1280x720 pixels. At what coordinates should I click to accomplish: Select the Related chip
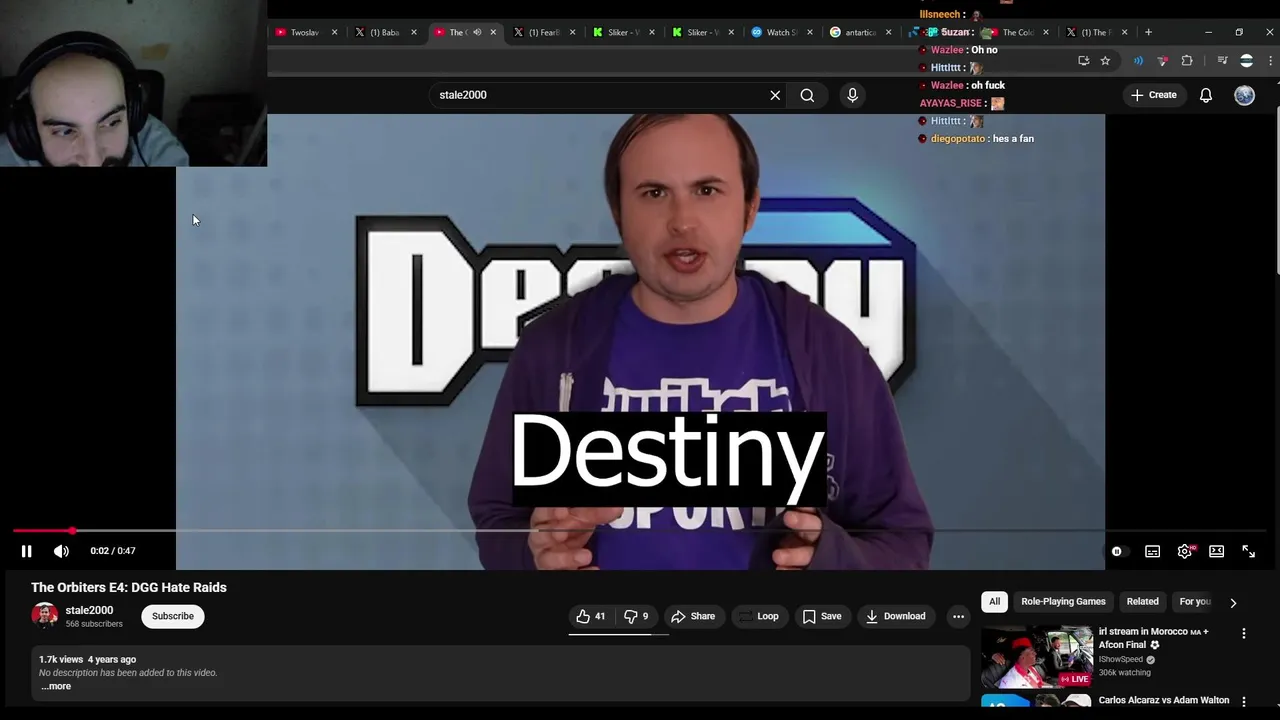pos(1142,601)
